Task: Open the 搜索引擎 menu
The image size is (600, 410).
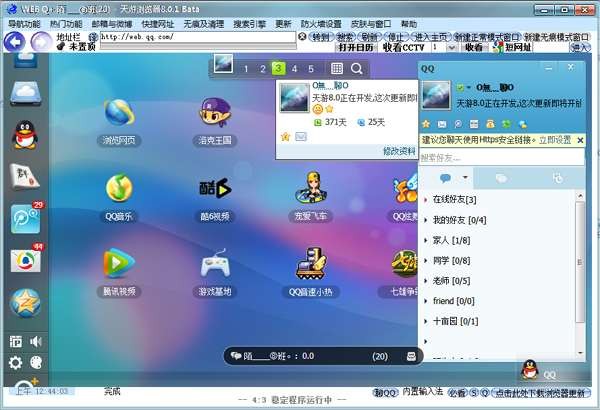Action: [249, 24]
